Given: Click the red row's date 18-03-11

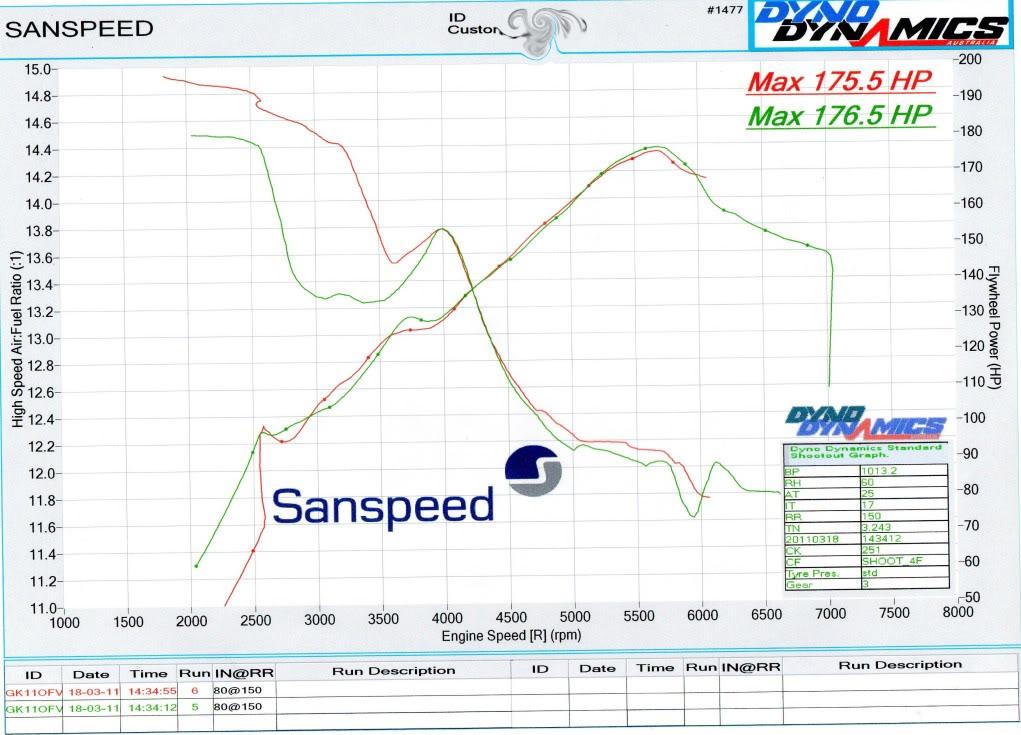Looking at the screenshot, I should click(x=93, y=691).
